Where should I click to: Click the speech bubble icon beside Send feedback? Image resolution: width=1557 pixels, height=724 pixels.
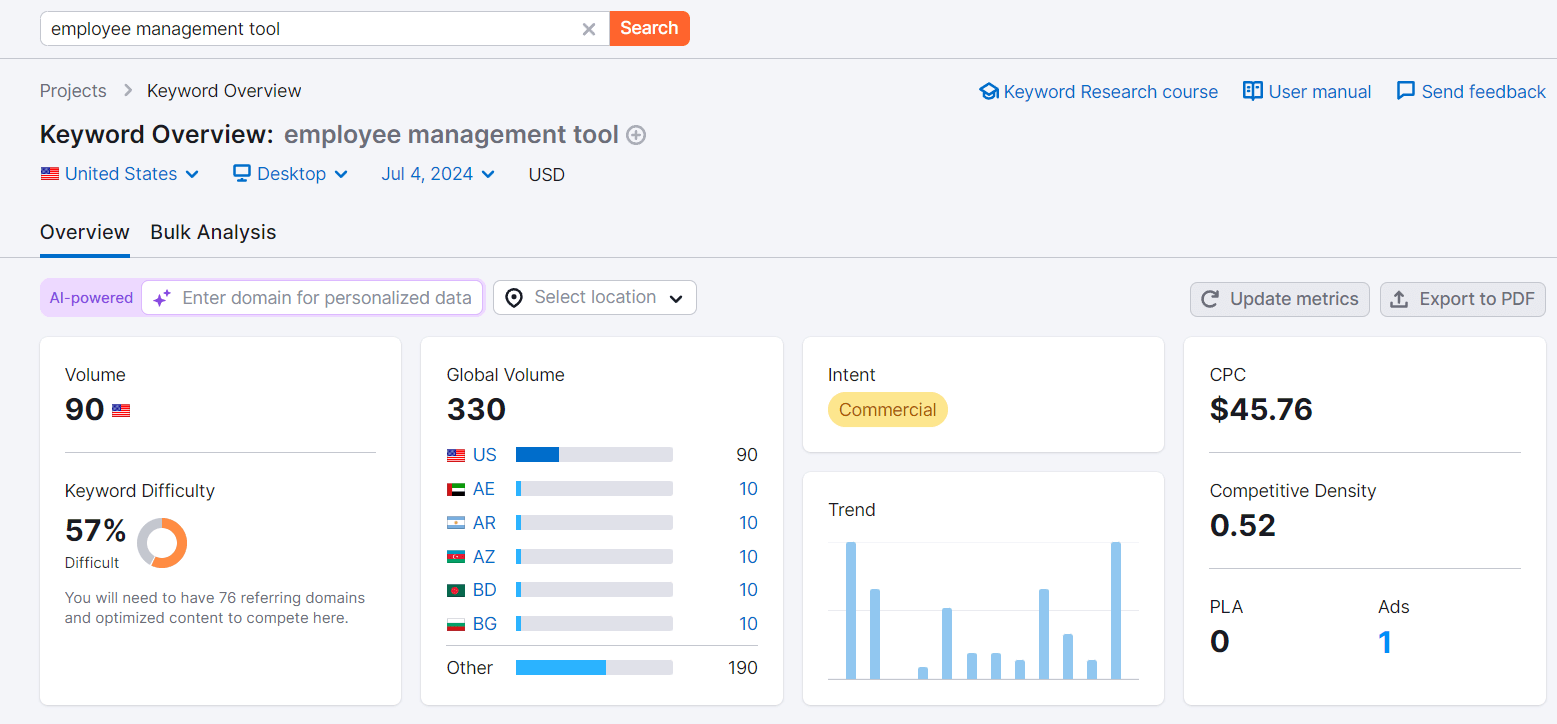click(x=1406, y=91)
